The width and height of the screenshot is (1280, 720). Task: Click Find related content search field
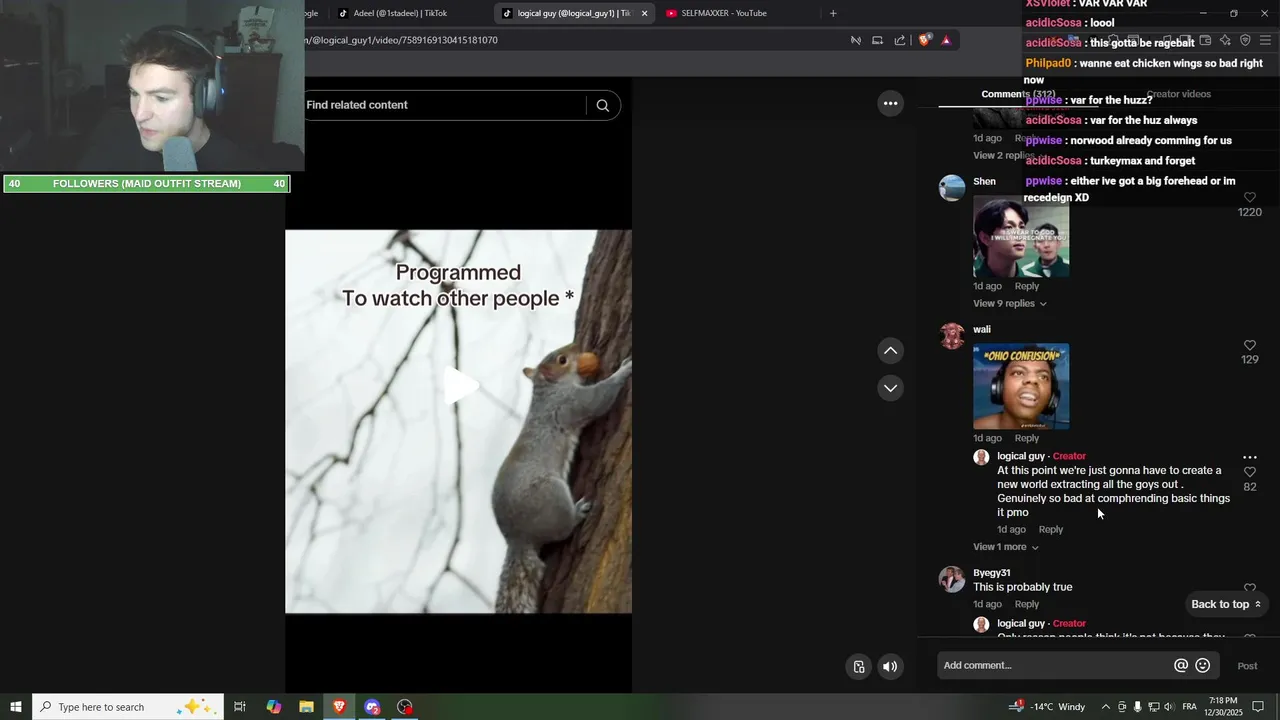[445, 105]
